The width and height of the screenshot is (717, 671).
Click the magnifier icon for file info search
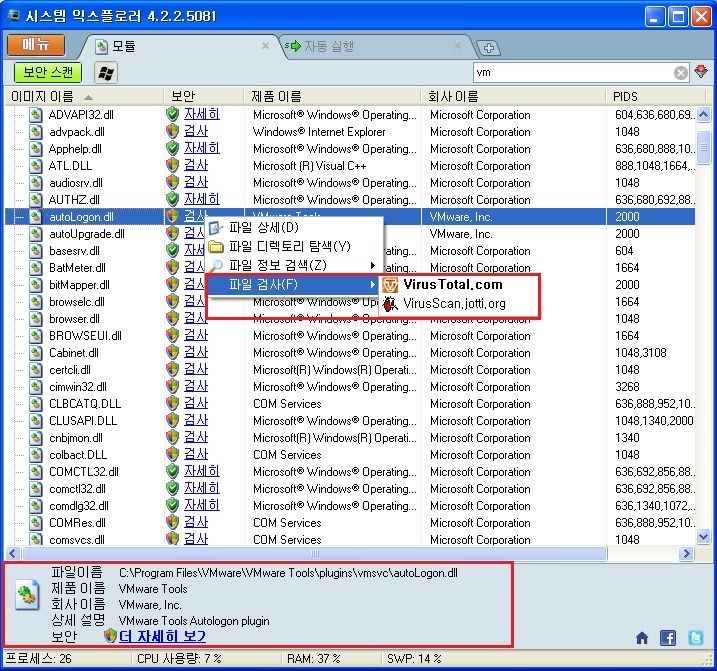[217, 265]
